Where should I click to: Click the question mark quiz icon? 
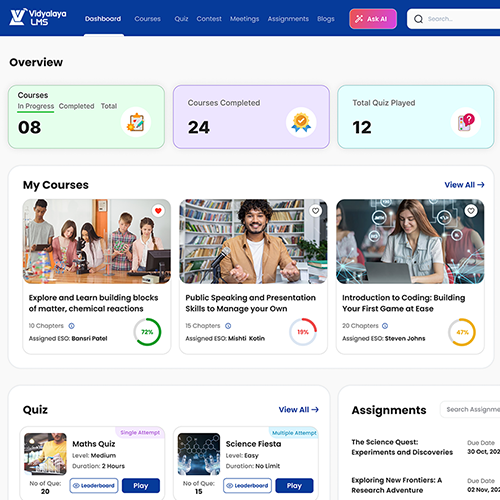[466, 122]
